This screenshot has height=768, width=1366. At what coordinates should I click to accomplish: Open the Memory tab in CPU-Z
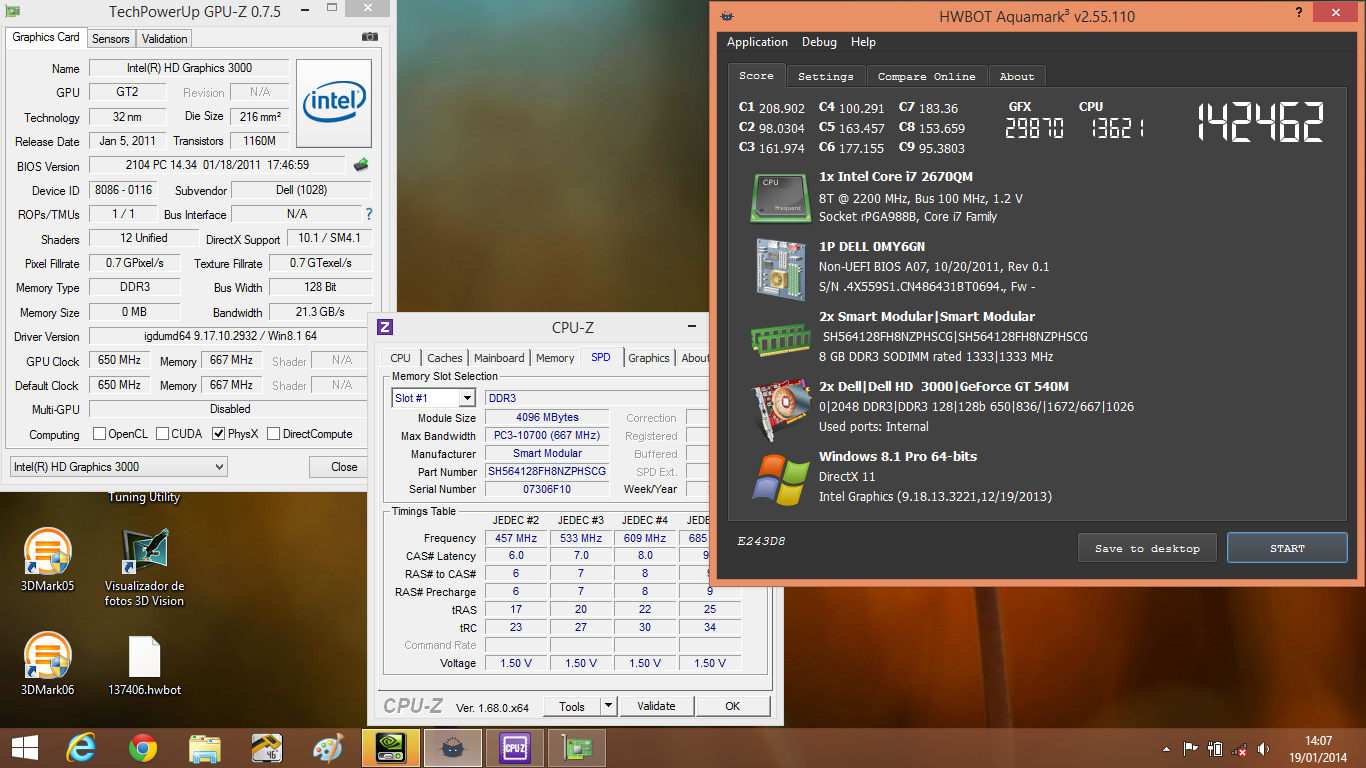[555, 358]
